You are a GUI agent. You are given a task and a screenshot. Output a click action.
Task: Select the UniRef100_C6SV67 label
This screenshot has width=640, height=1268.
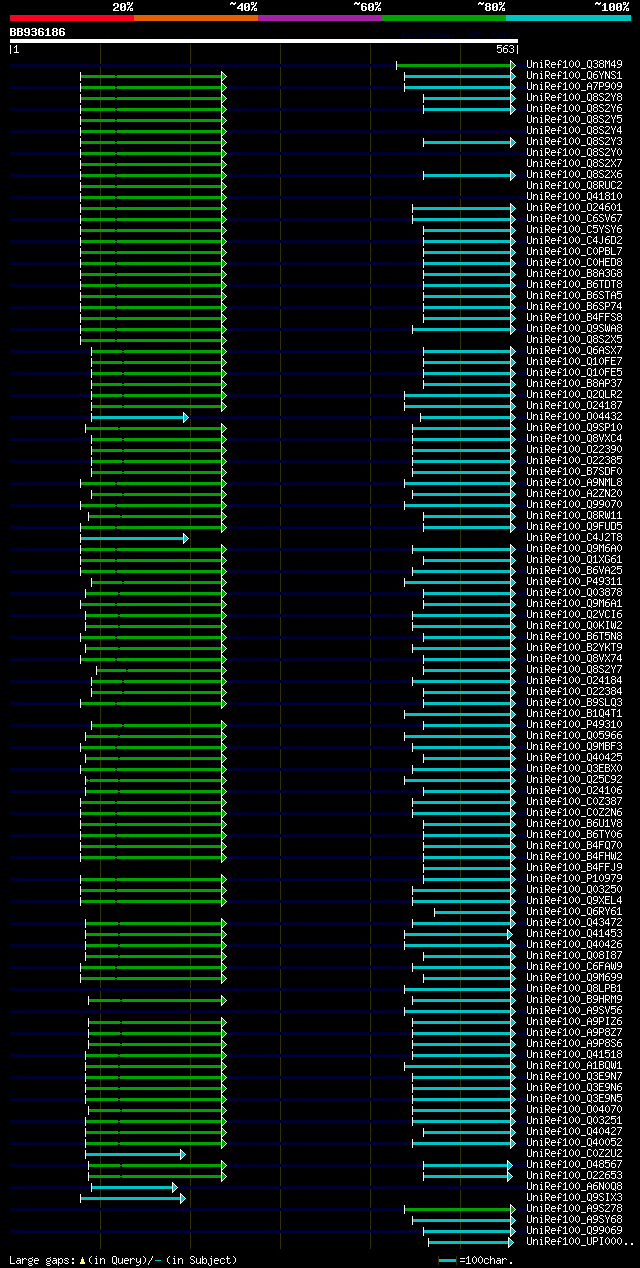[x=576, y=219]
